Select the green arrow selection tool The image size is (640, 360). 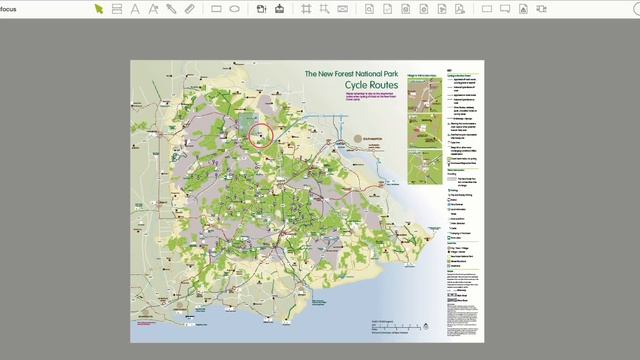pos(99,9)
